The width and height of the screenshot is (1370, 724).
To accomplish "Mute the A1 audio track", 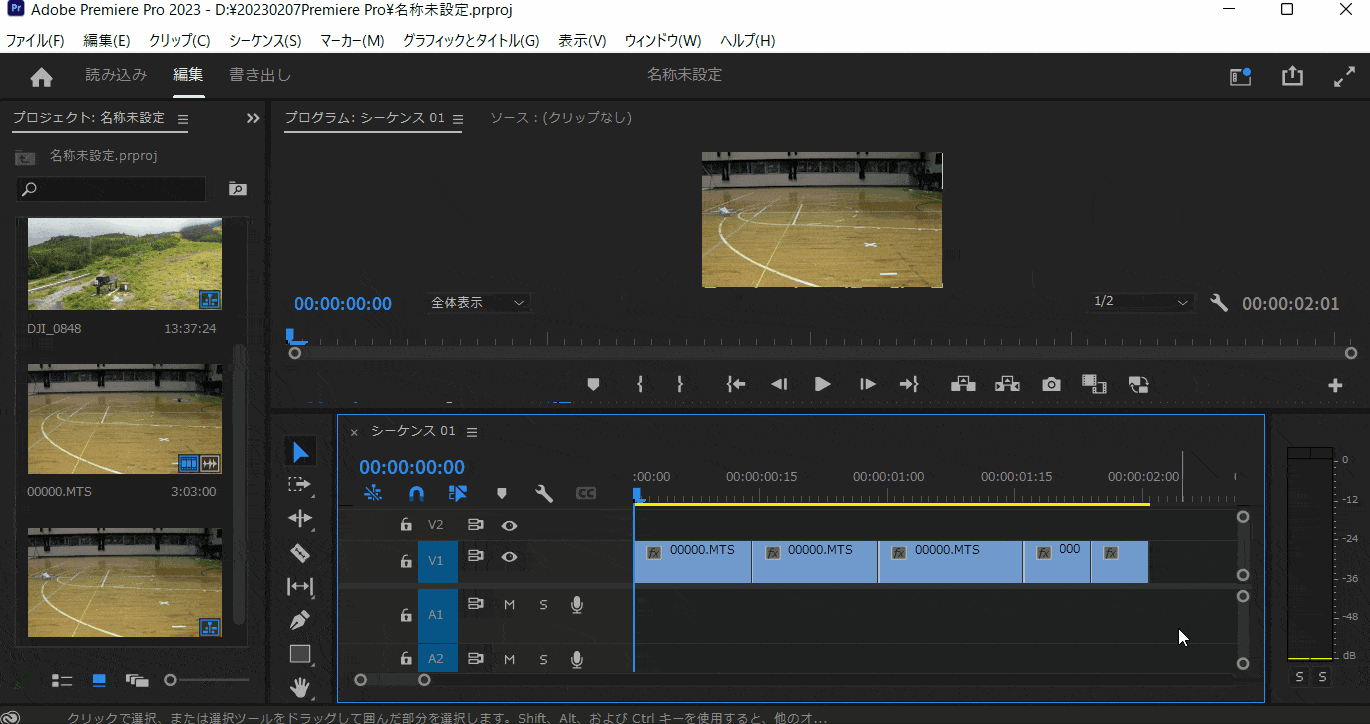I will coord(509,604).
